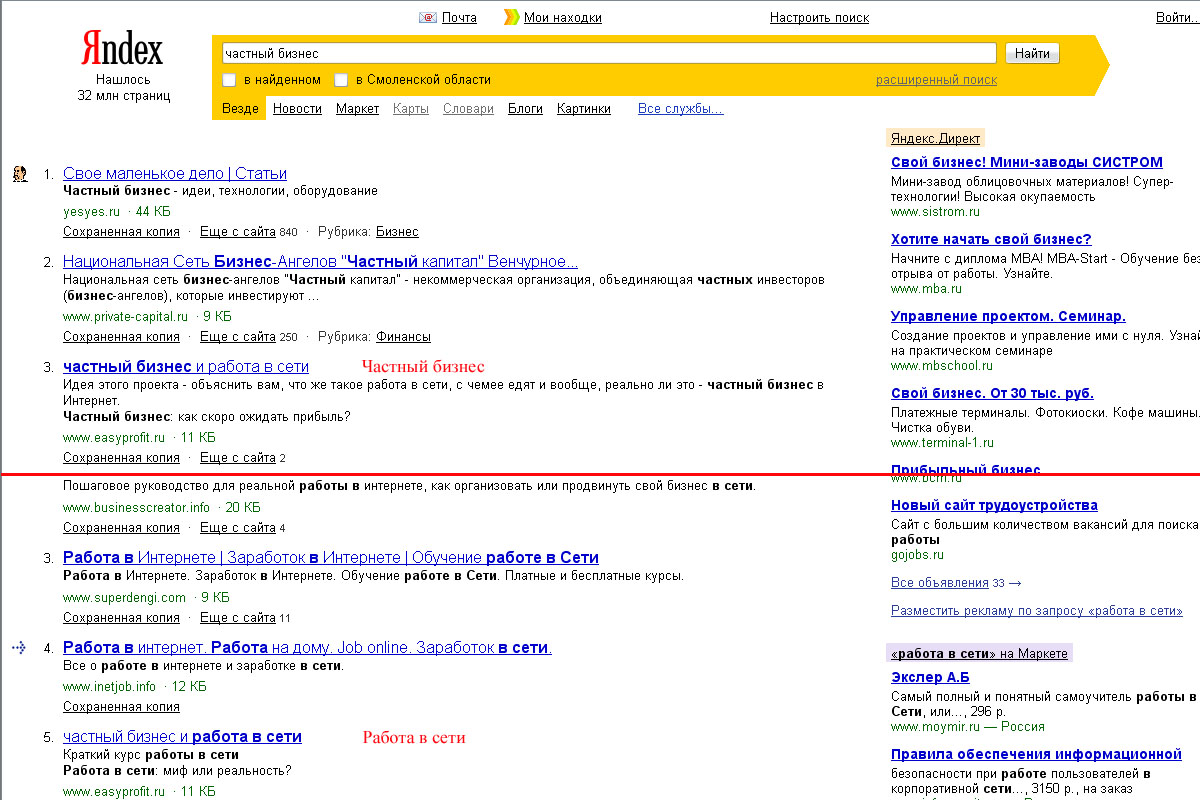
Task: Open расширенный поиск link
Action: (x=936, y=80)
